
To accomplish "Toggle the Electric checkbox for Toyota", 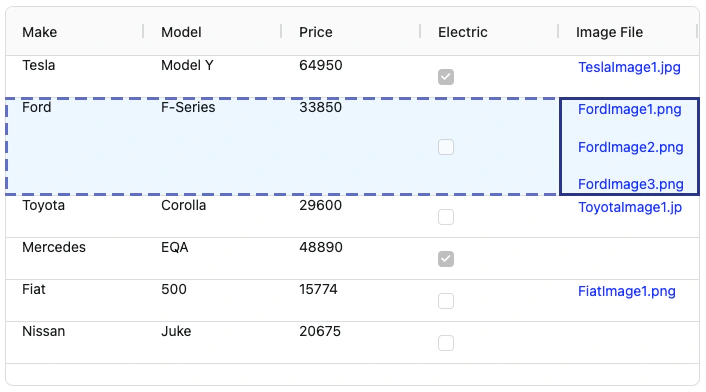I will pos(446,217).
